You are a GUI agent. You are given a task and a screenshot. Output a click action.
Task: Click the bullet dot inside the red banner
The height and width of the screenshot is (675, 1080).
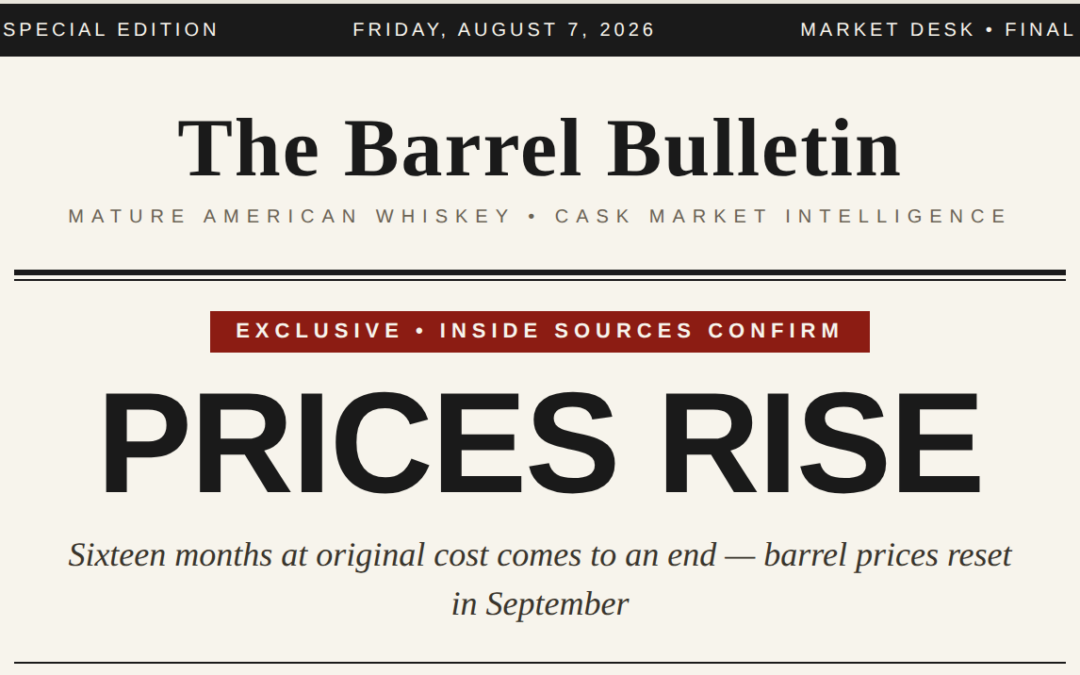click(420, 331)
